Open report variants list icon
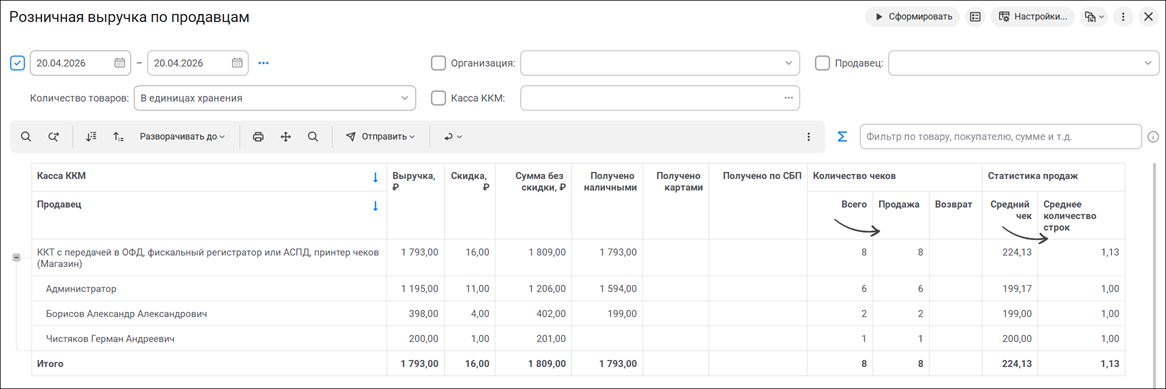Image resolution: width=1166 pixels, height=389 pixels. tap(975, 16)
